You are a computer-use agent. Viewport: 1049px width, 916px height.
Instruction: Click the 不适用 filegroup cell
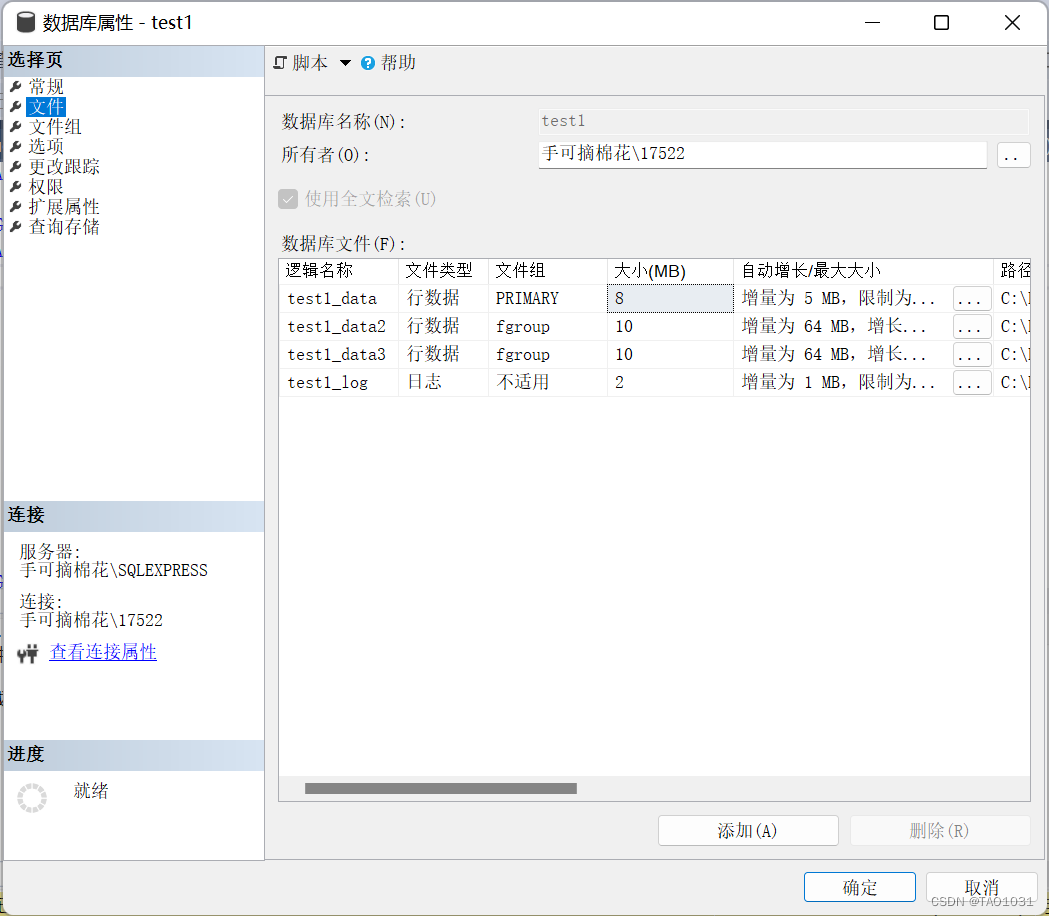(x=548, y=383)
